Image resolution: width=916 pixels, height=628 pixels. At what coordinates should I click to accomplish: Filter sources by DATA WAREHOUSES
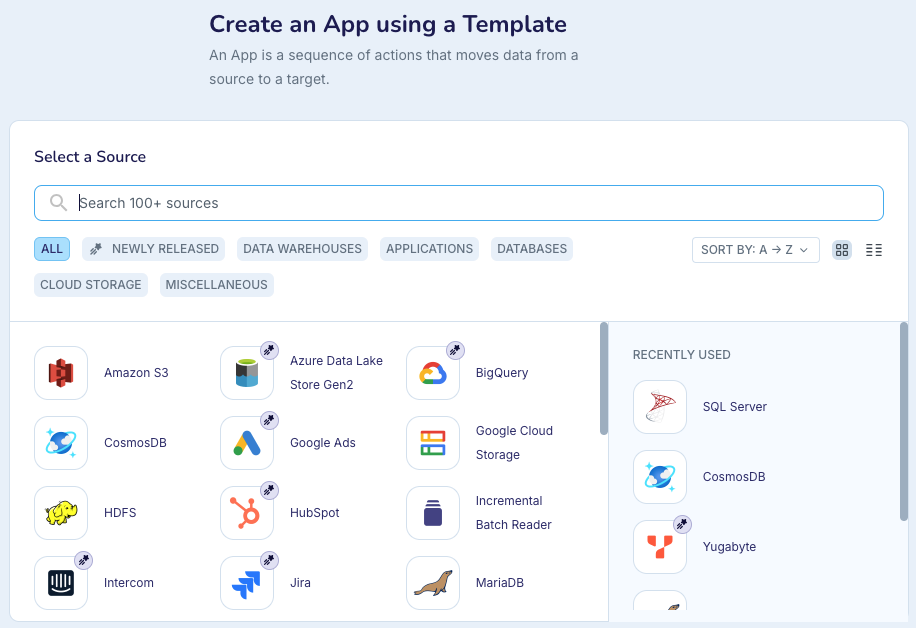(302, 248)
